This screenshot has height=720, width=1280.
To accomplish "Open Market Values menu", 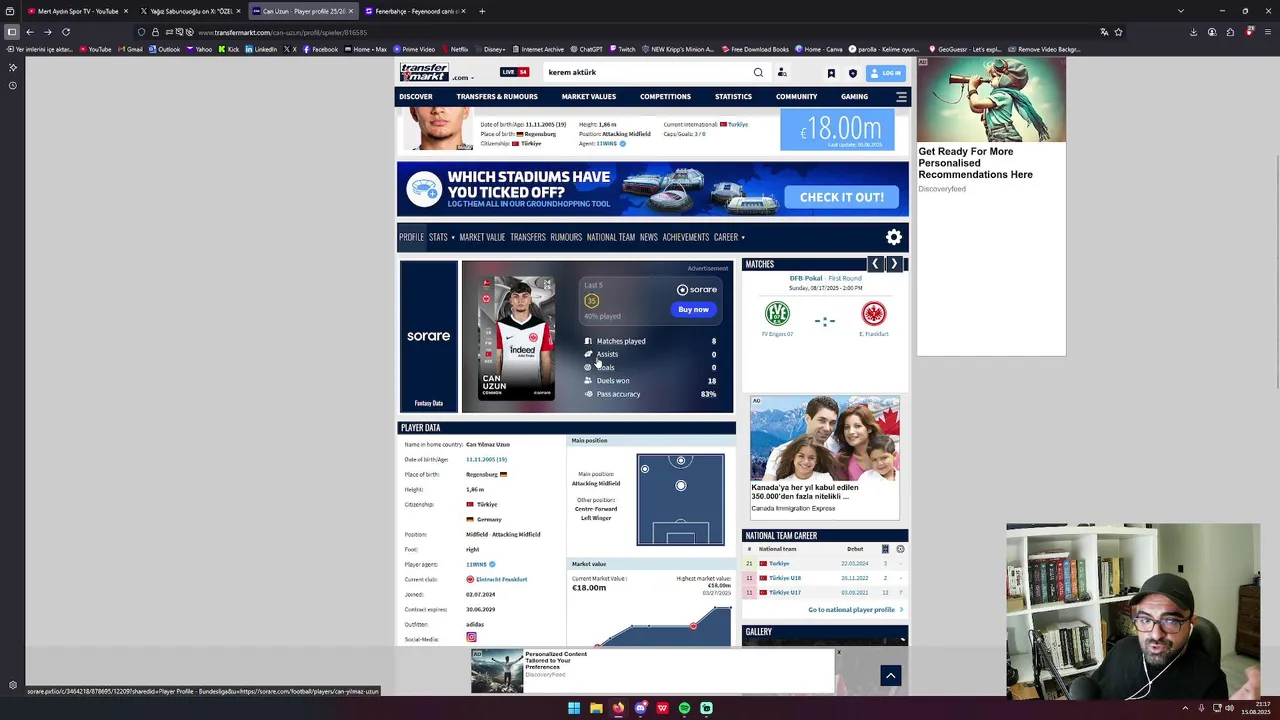I will pos(588,97).
